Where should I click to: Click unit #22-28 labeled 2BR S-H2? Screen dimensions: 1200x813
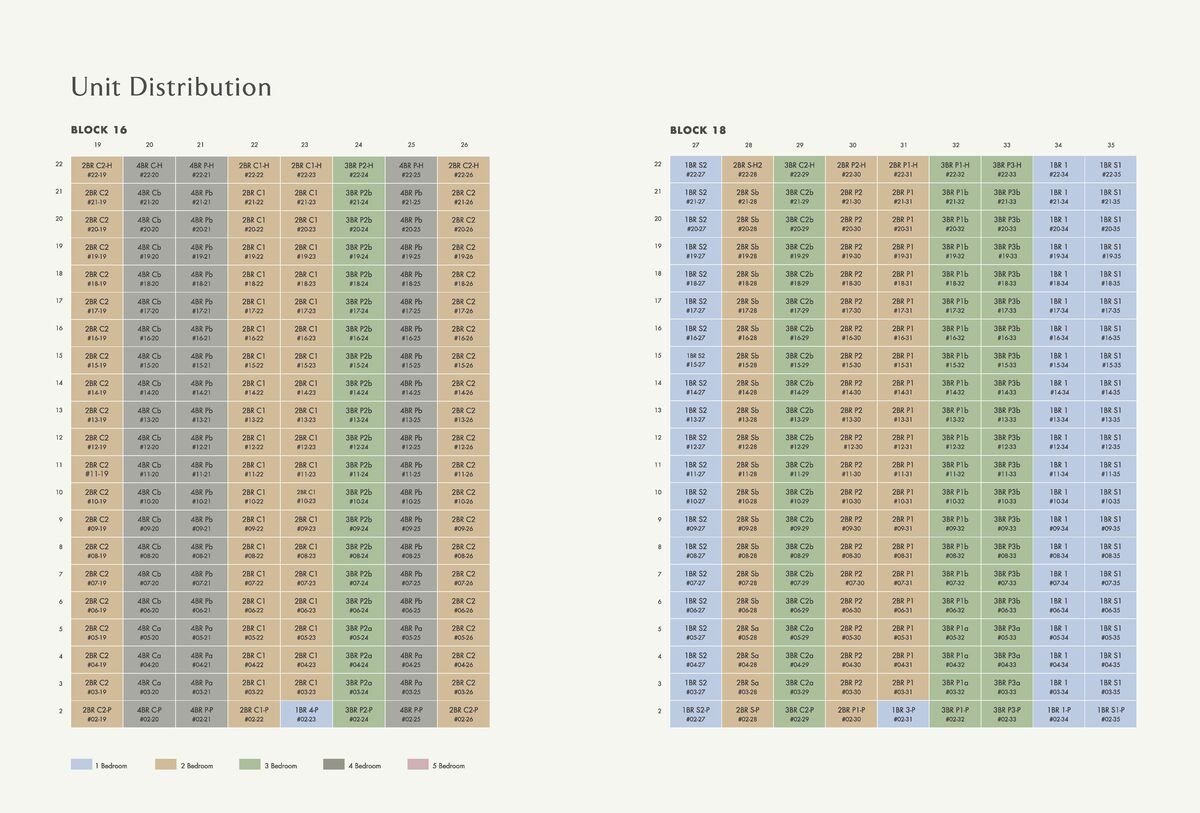pyautogui.click(x=748, y=170)
